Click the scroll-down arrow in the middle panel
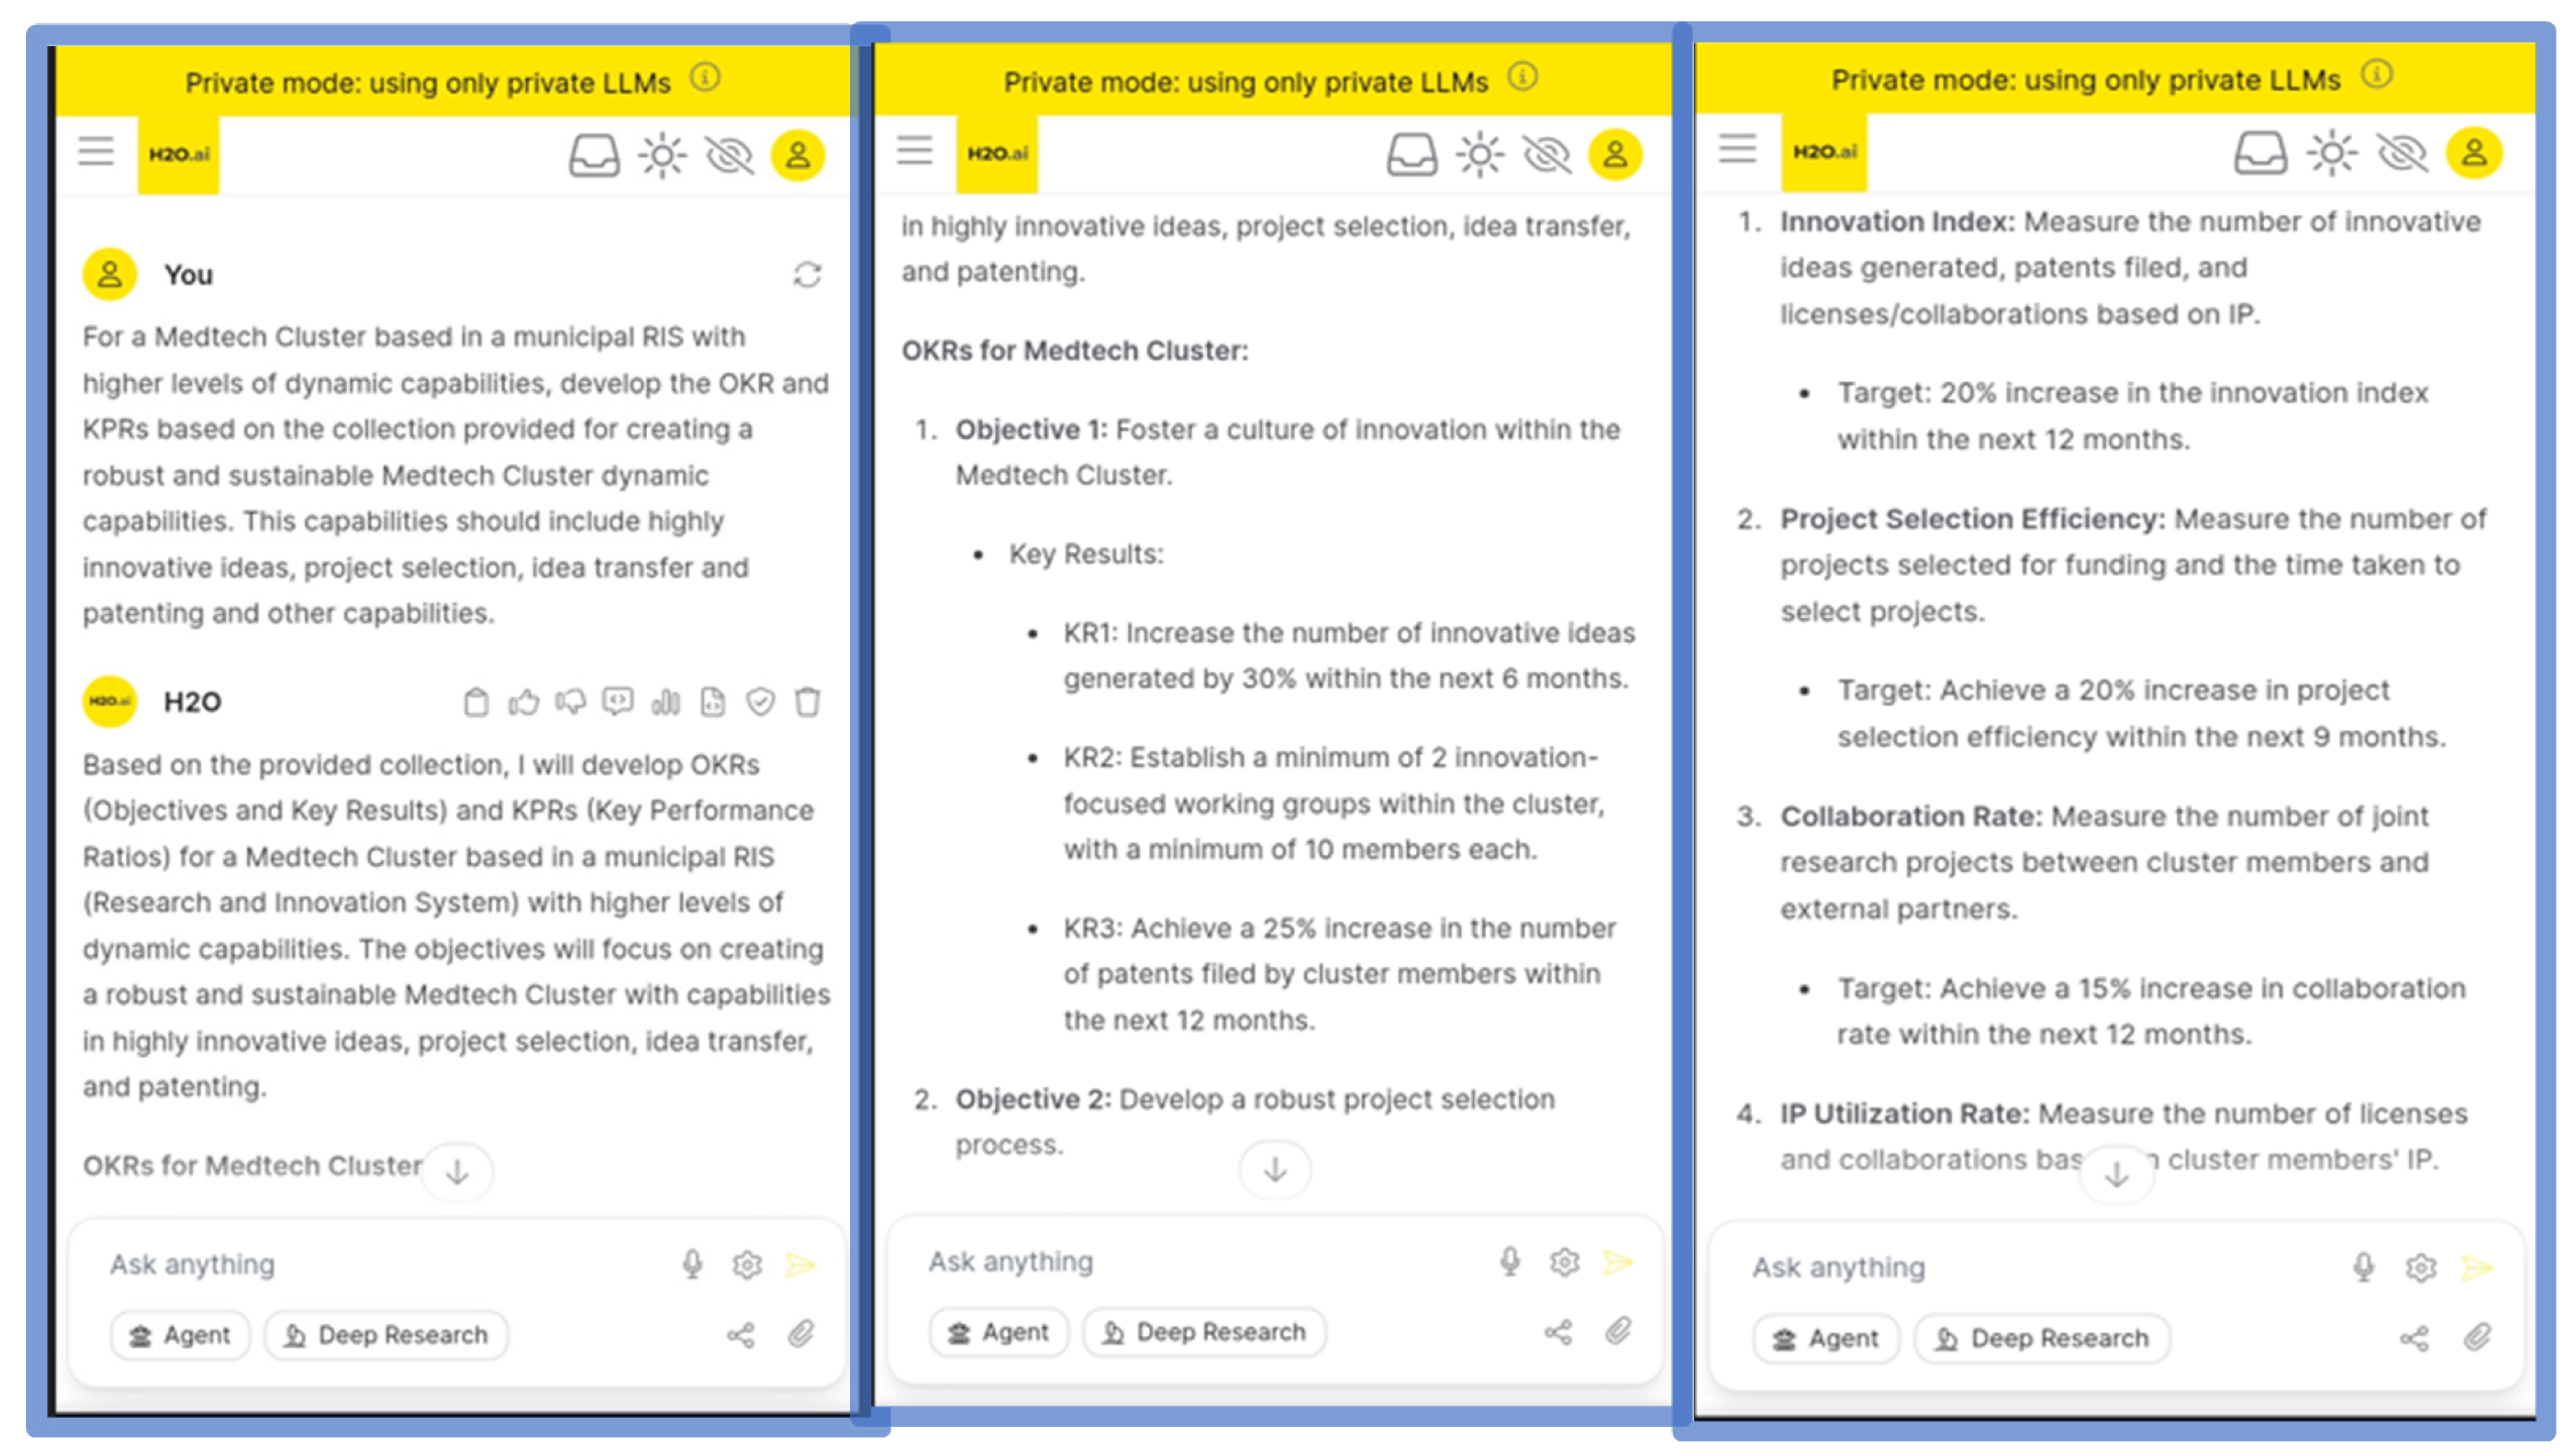This screenshot has width=2576, height=1455. point(1274,1169)
